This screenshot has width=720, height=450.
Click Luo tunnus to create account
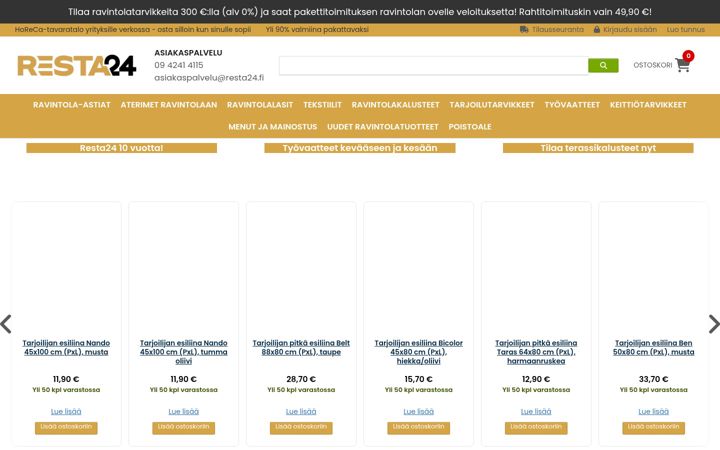point(686,29)
